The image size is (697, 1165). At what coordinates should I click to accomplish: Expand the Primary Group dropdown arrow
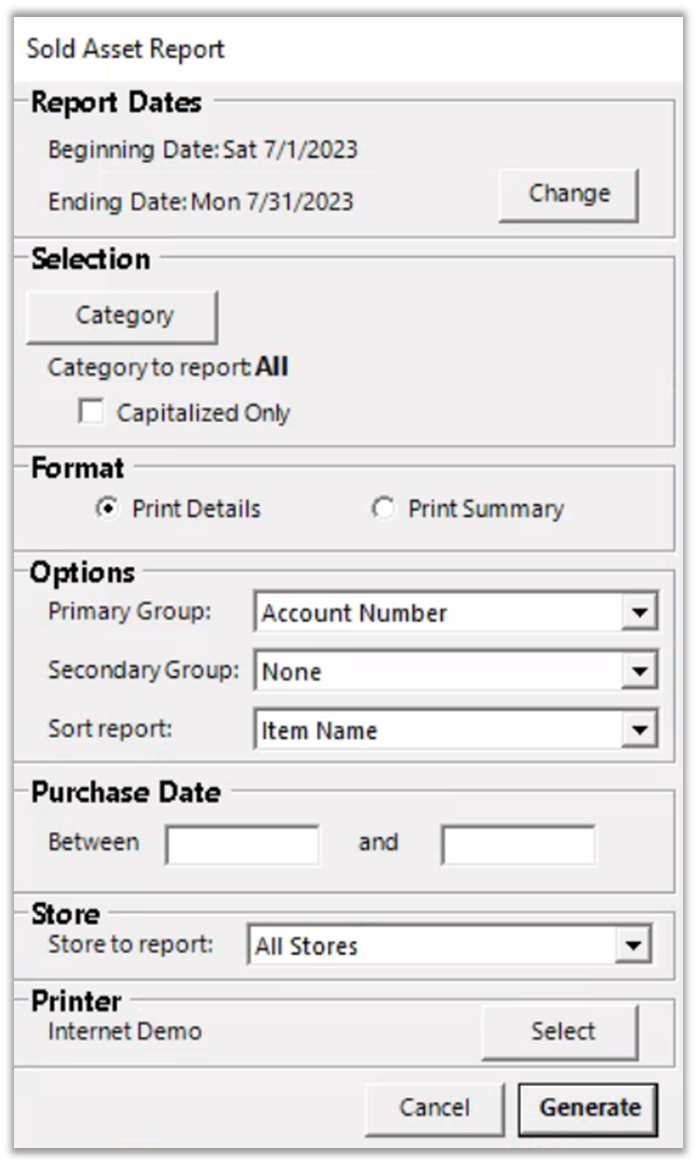click(638, 613)
